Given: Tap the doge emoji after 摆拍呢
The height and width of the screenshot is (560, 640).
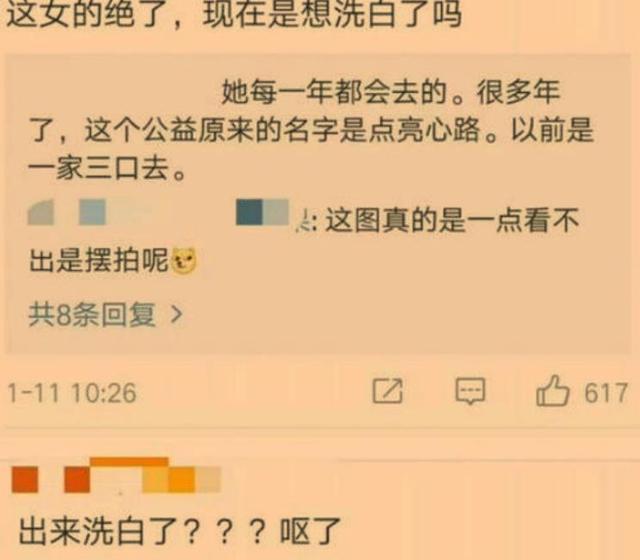Looking at the screenshot, I should pyautogui.click(x=184, y=260).
